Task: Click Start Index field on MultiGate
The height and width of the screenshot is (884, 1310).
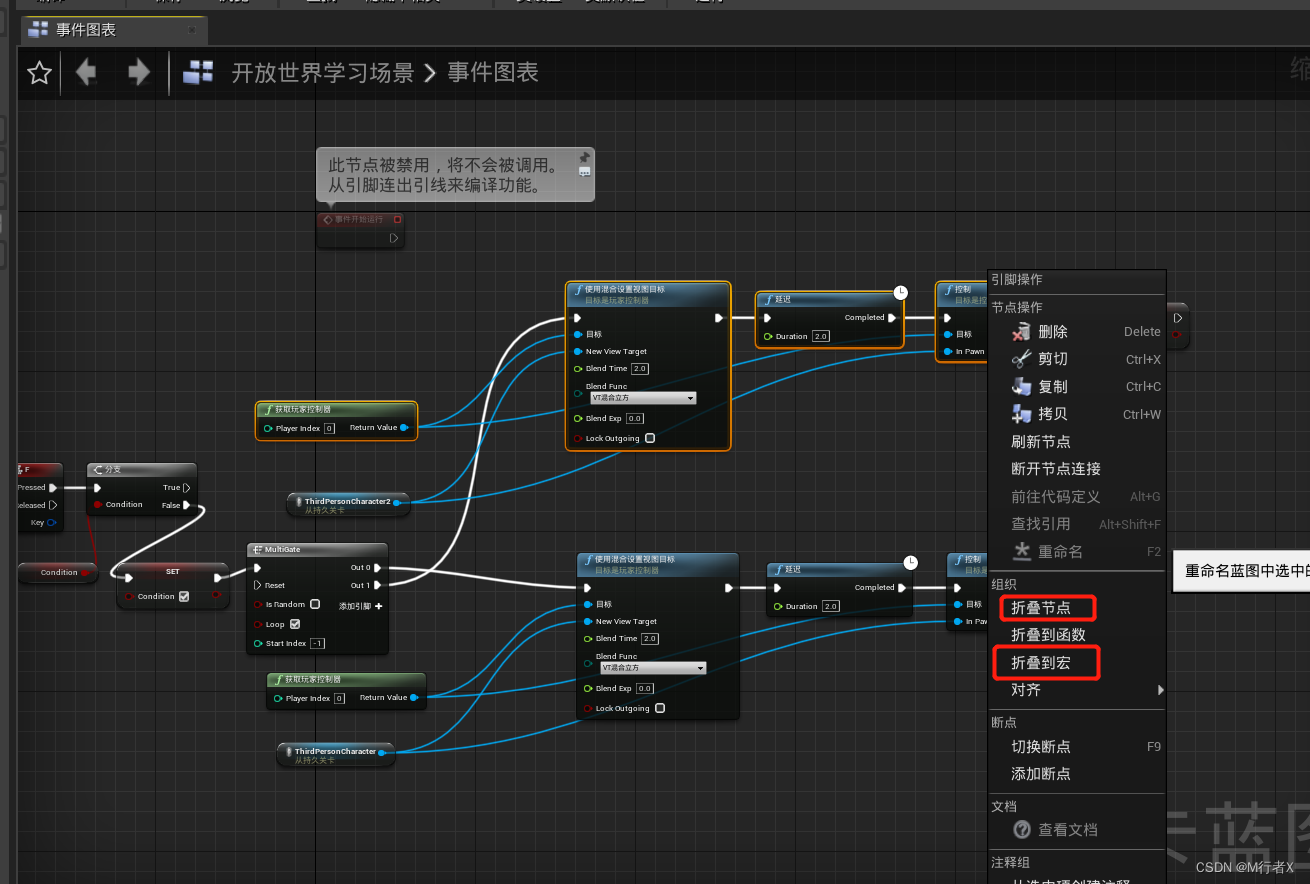Action: pyautogui.click(x=317, y=643)
